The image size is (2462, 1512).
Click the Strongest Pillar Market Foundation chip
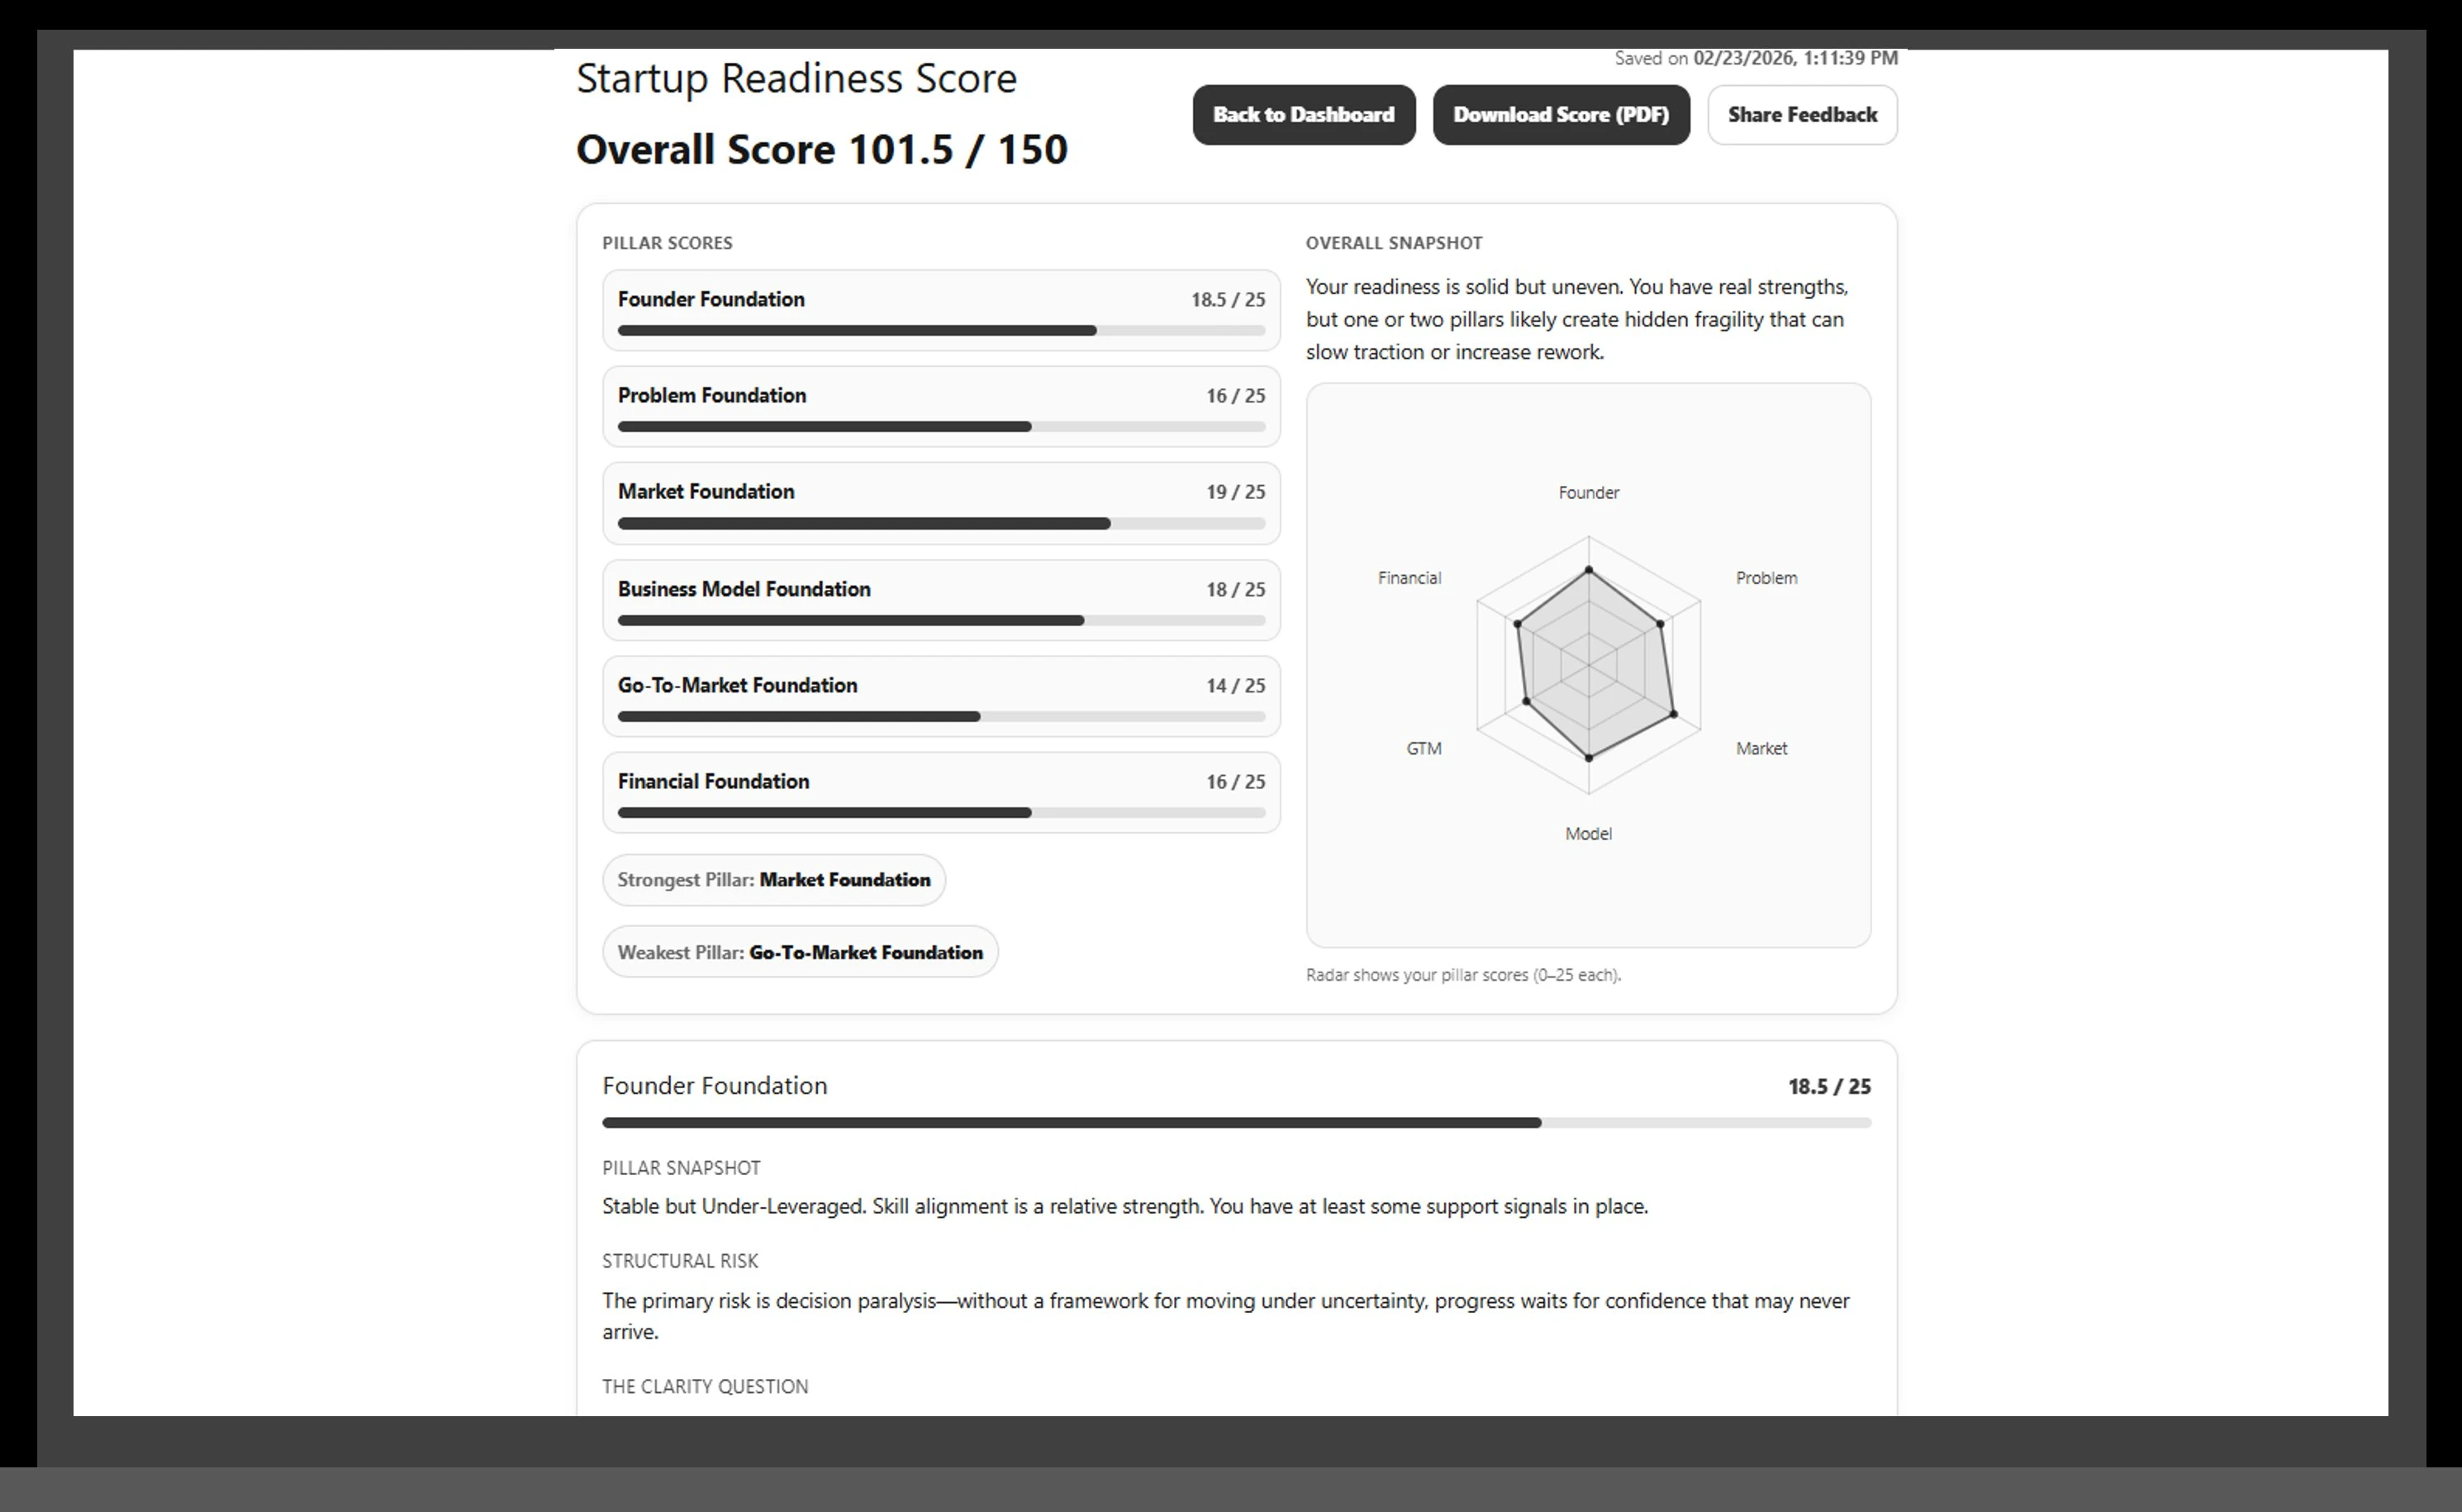[773, 880]
